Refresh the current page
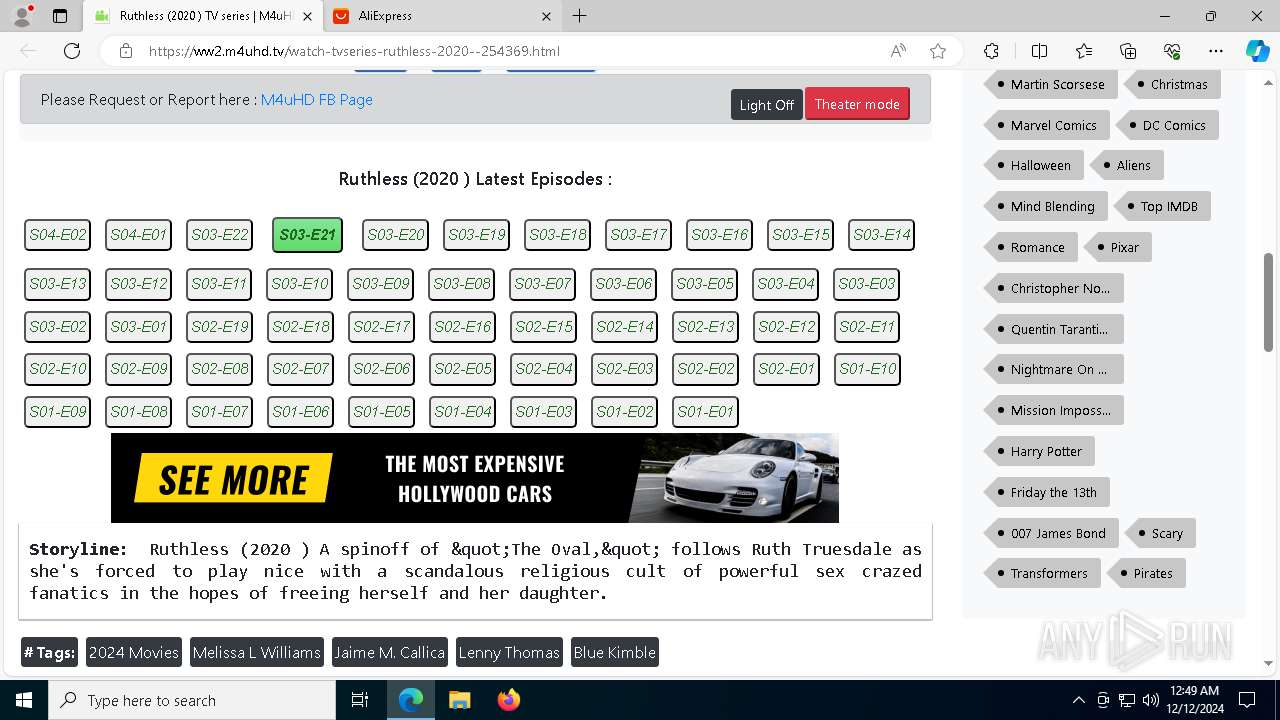1280x720 pixels. pyautogui.click(x=72, y=51)
